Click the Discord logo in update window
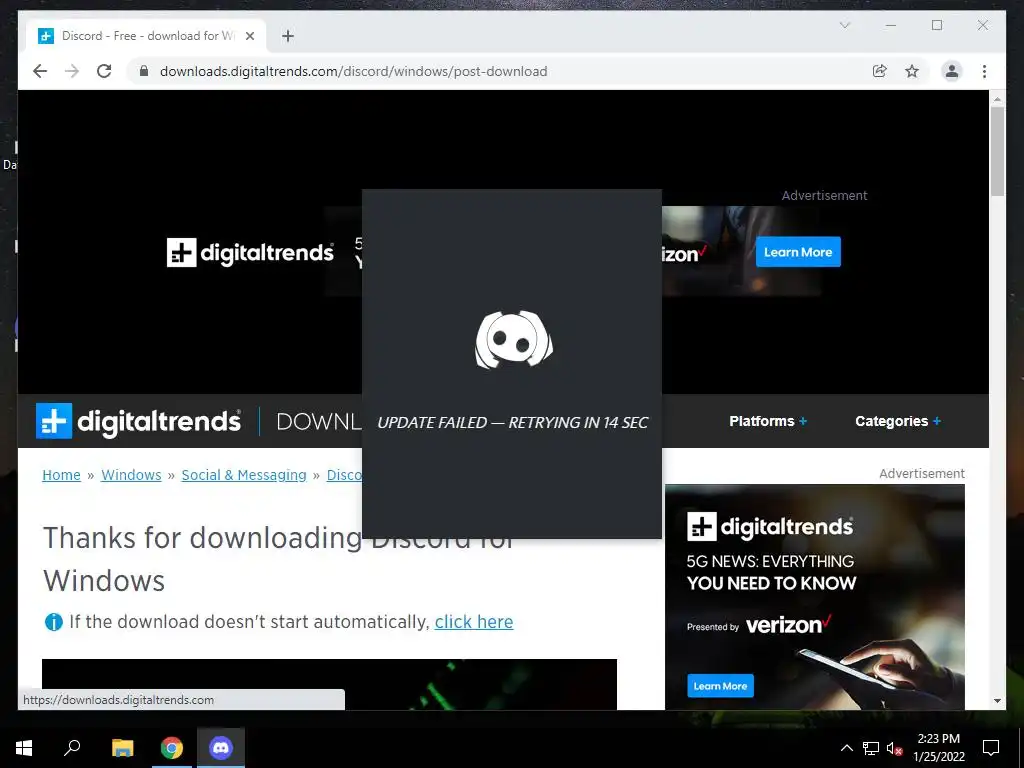 point(513,340)
